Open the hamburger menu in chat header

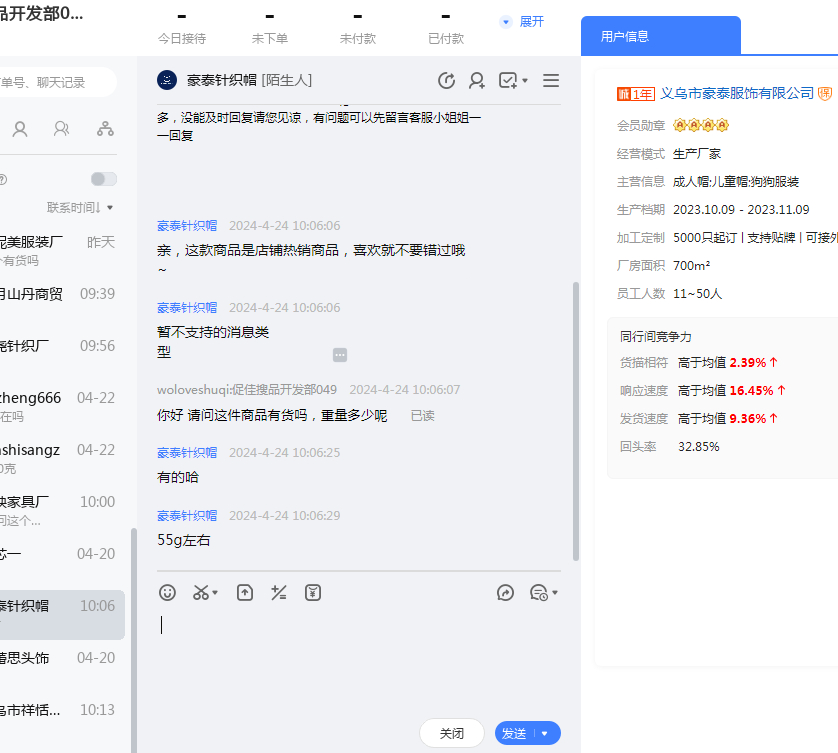pyautogui.click(x=551, y=81)
